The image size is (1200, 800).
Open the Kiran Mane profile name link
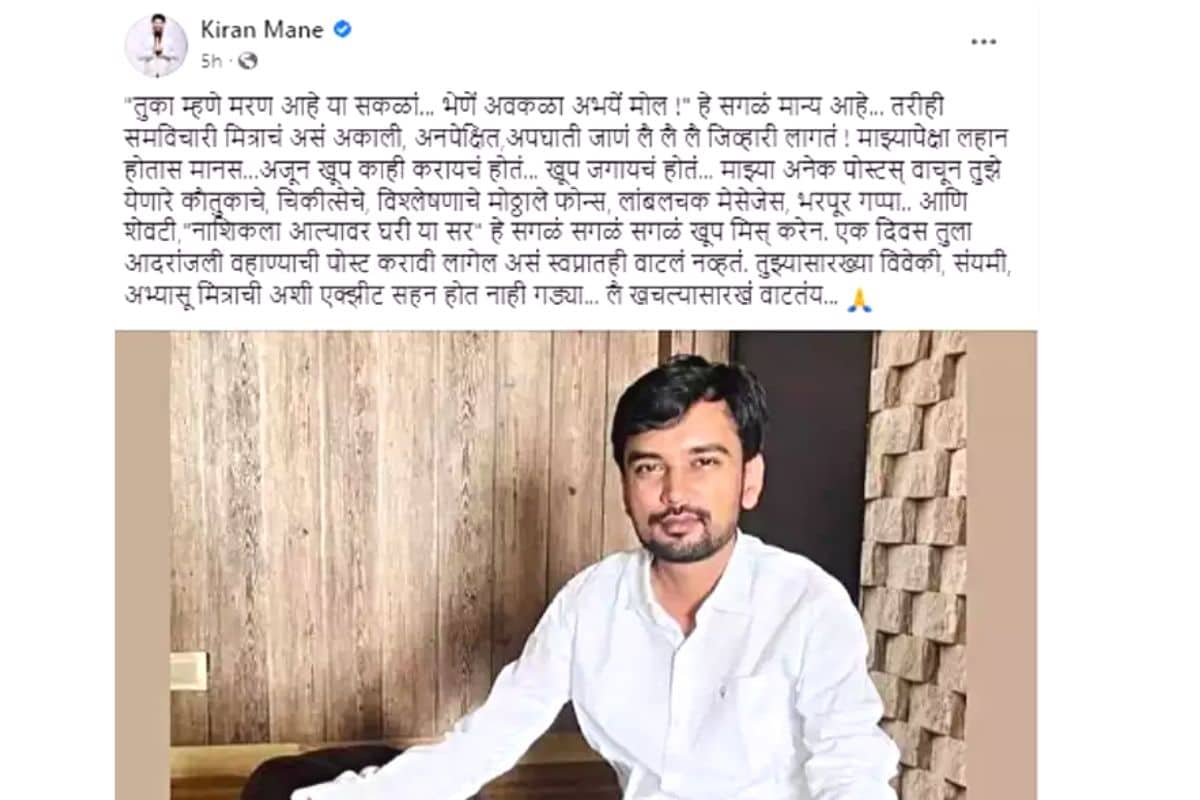point(262,30)
